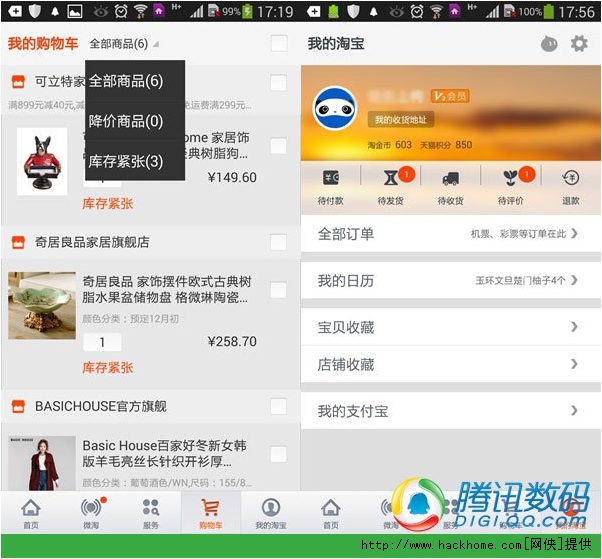Go to 首页 tab in right bottom bar
This screenshot has height=559, width=602.
[x=331, y=513]
